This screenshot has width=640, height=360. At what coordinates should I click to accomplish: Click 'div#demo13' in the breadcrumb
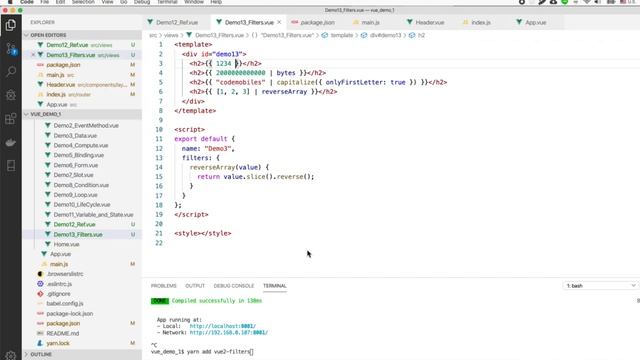click(x=385, y=36)
